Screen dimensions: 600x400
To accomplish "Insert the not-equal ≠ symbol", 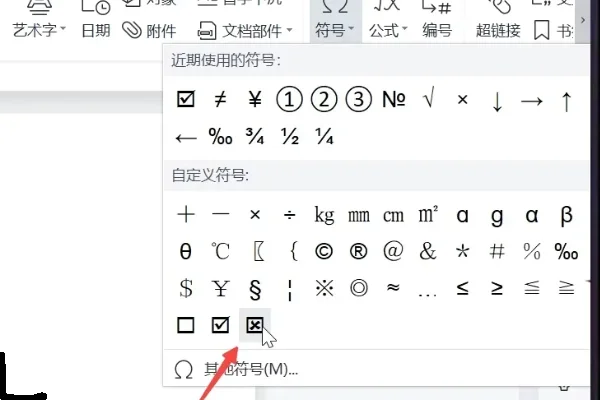I will pos(220,100).
